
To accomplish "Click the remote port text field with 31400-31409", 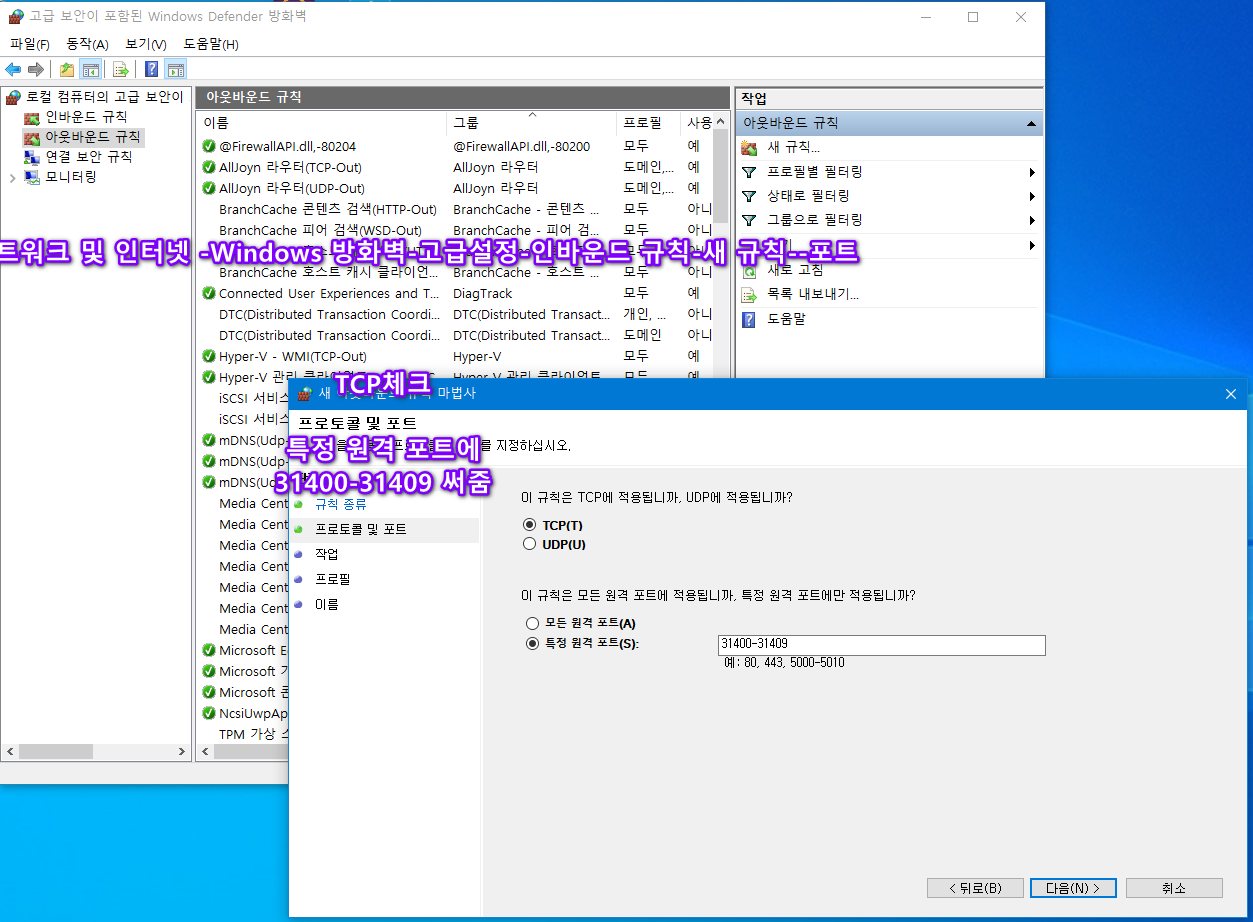I will click(x=881, y=645).
